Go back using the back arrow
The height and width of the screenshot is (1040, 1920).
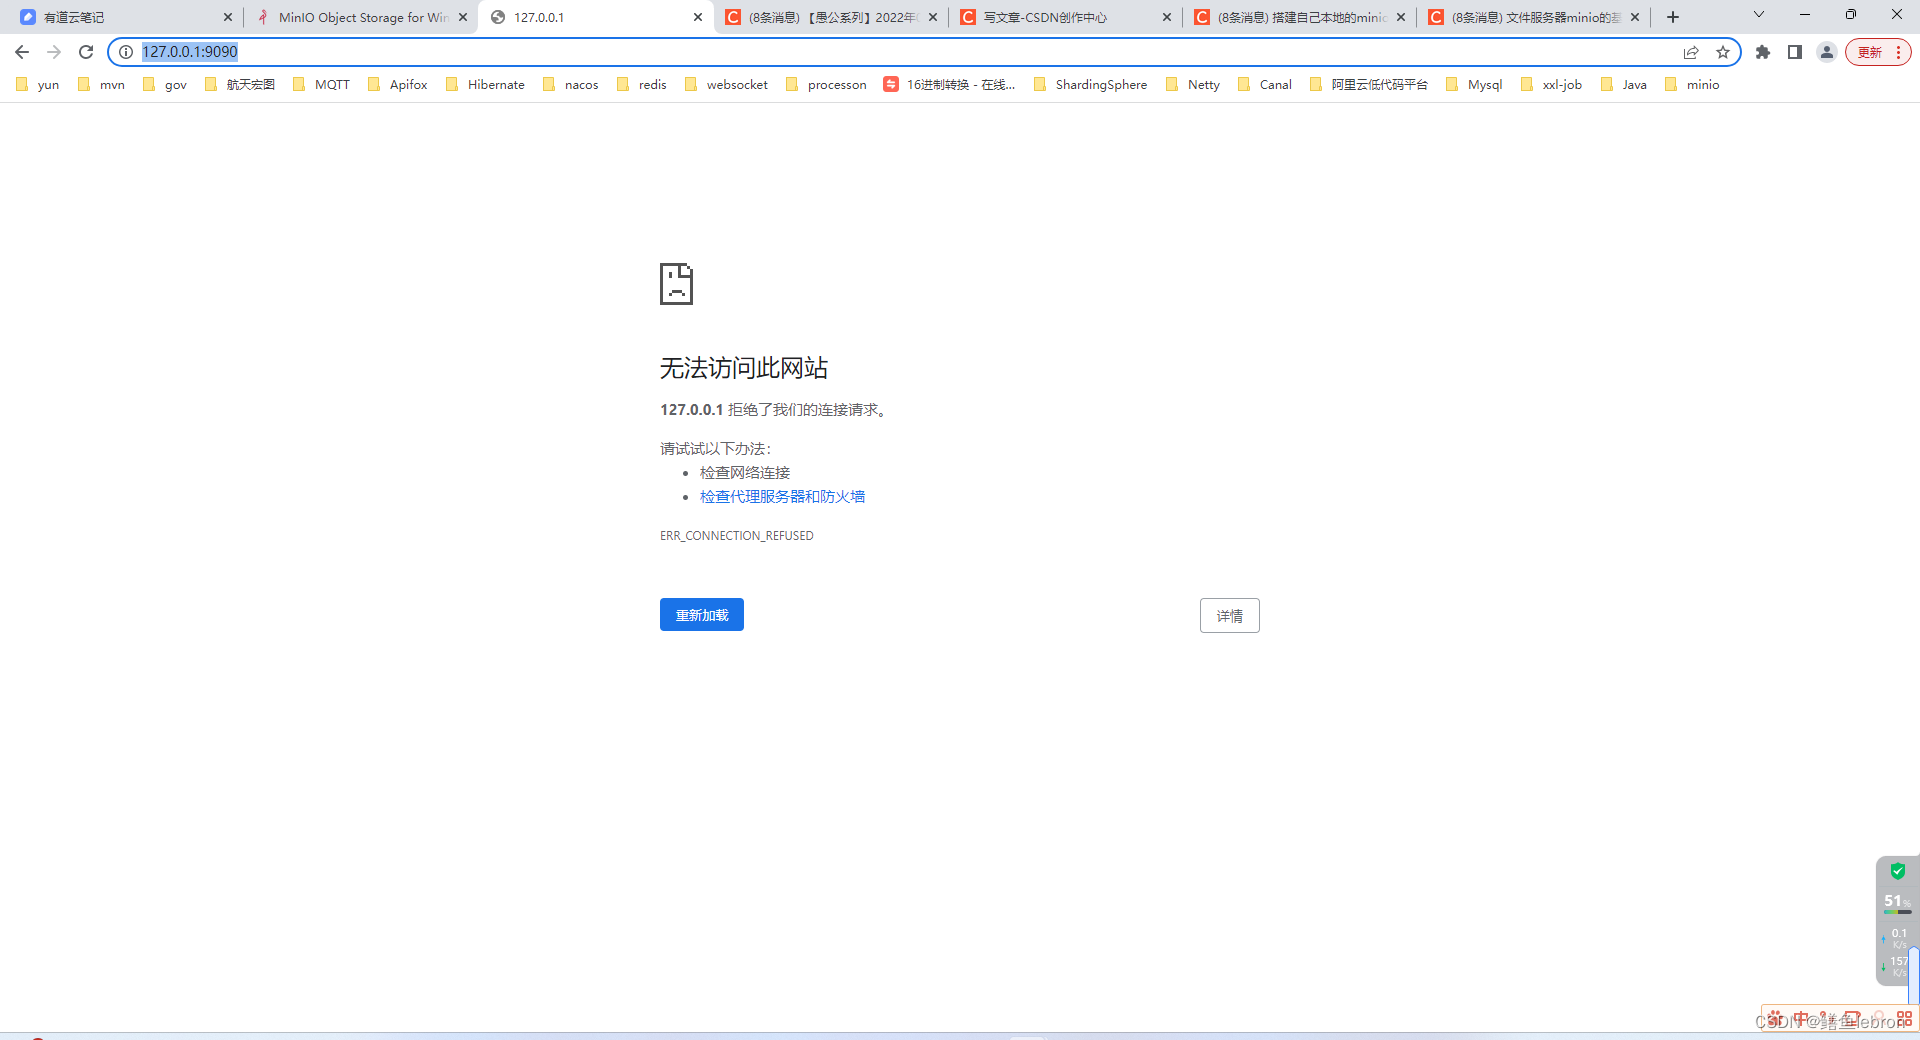tap(22, 52)
